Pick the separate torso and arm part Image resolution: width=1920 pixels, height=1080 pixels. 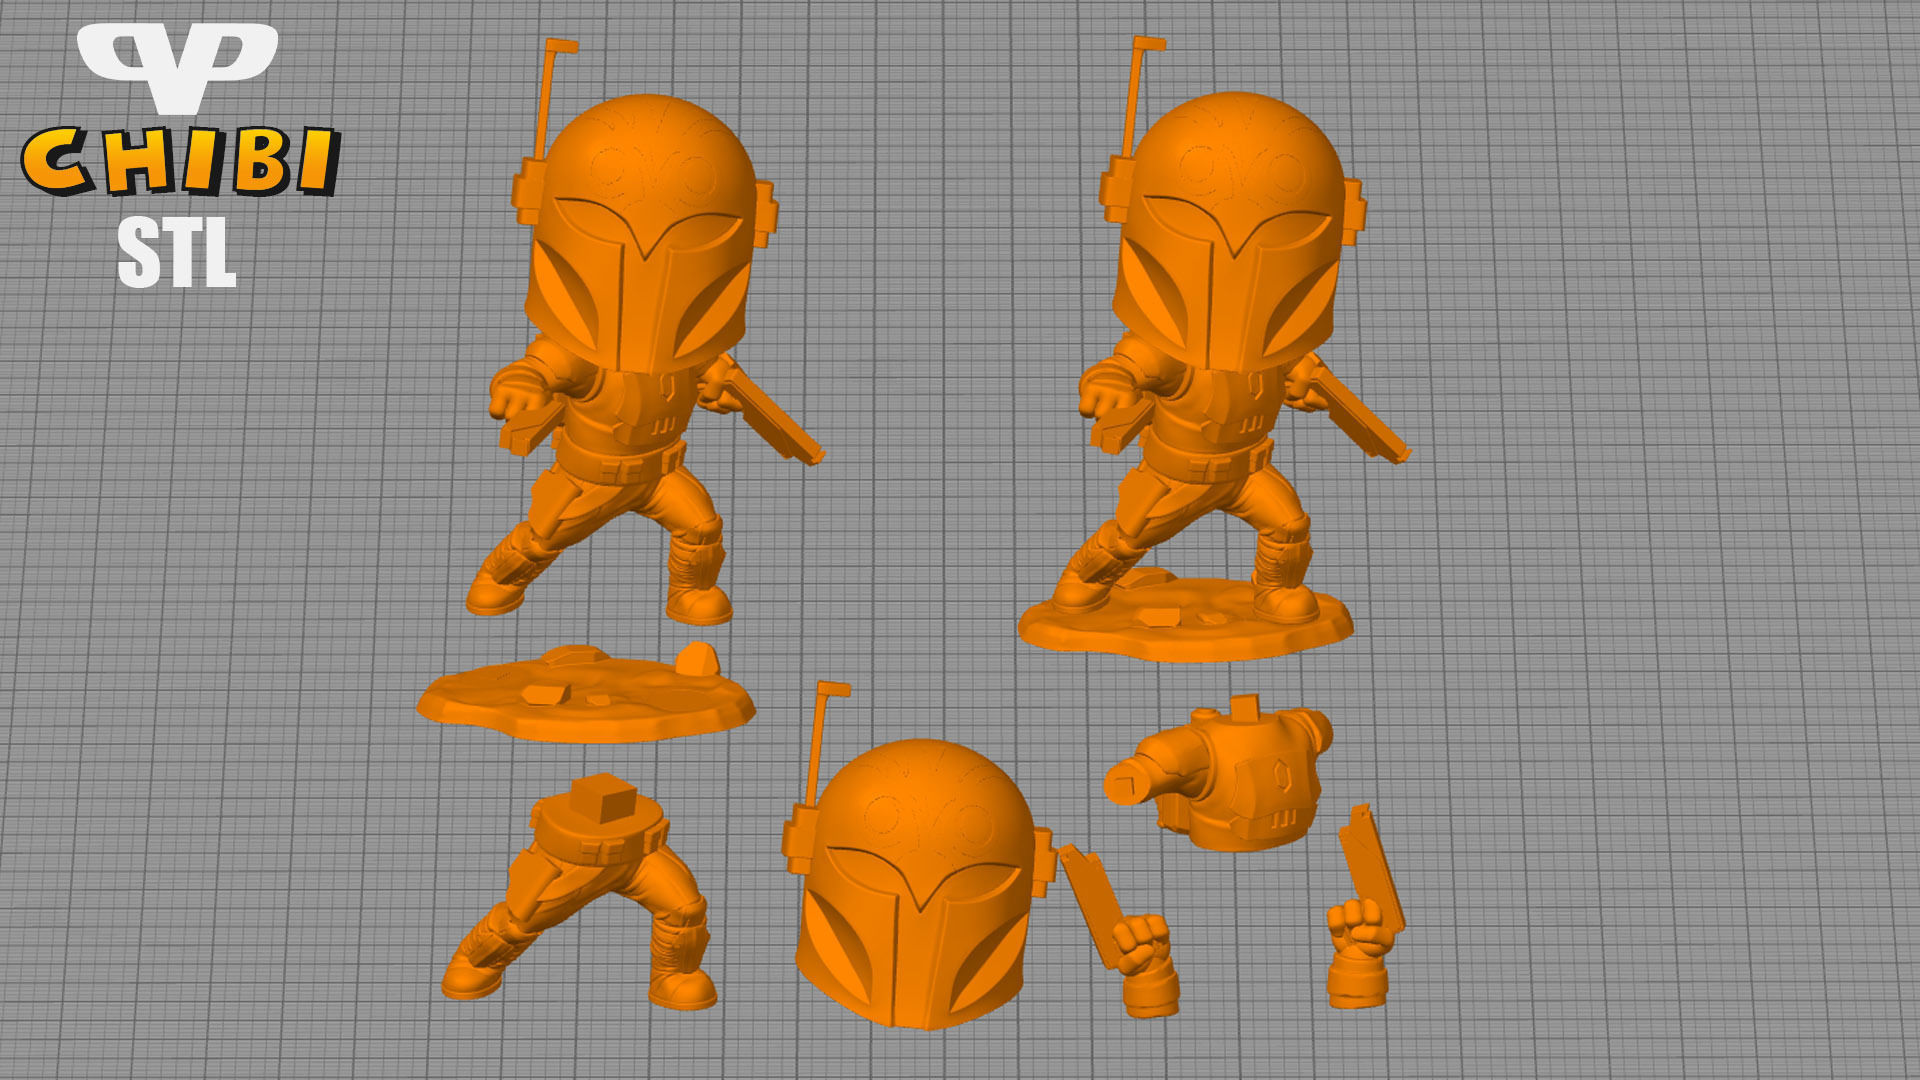point(1219,775)
